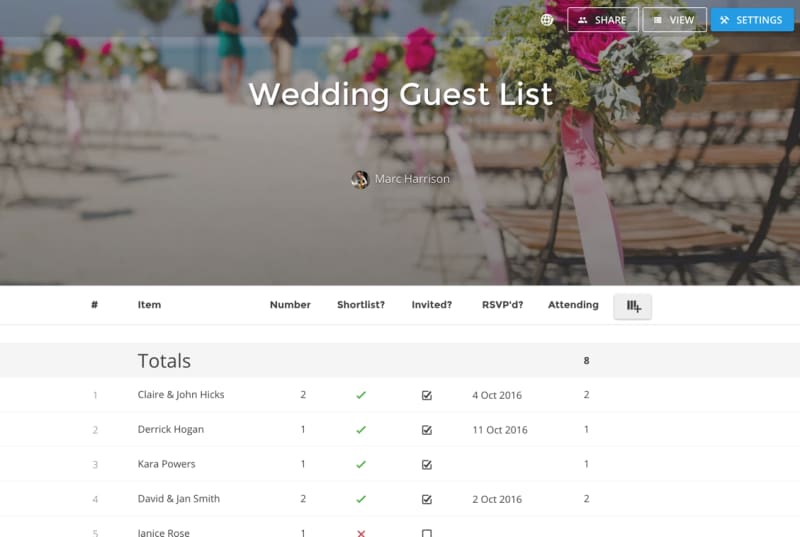Click the Wedding Guest List title

(401, 94)
